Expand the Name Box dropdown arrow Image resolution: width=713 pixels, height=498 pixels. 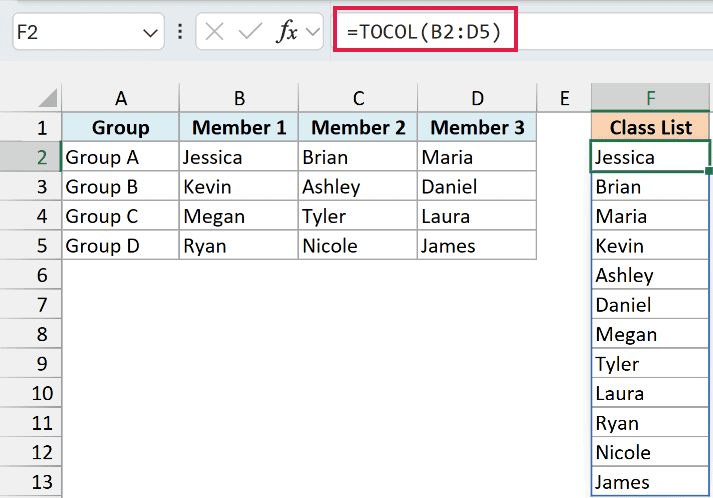(x=150, y=33)
